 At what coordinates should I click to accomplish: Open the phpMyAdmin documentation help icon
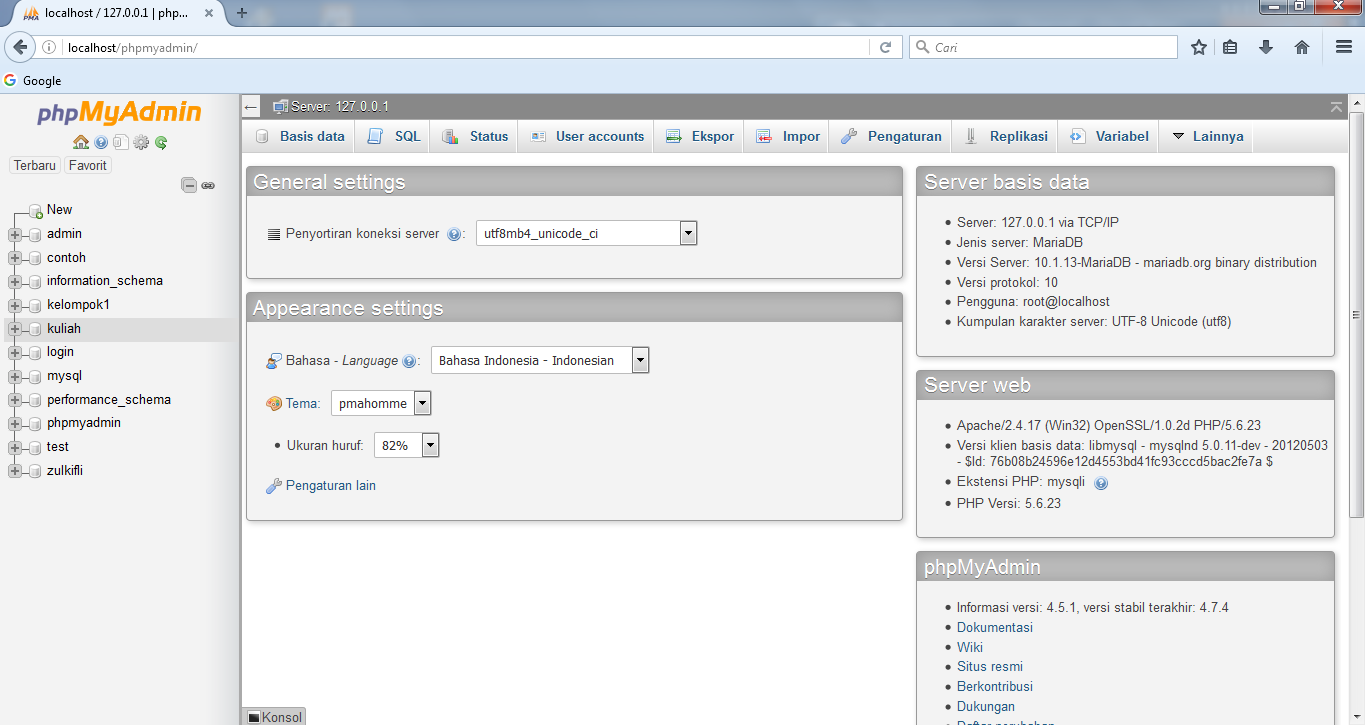[x=101, y=142]
